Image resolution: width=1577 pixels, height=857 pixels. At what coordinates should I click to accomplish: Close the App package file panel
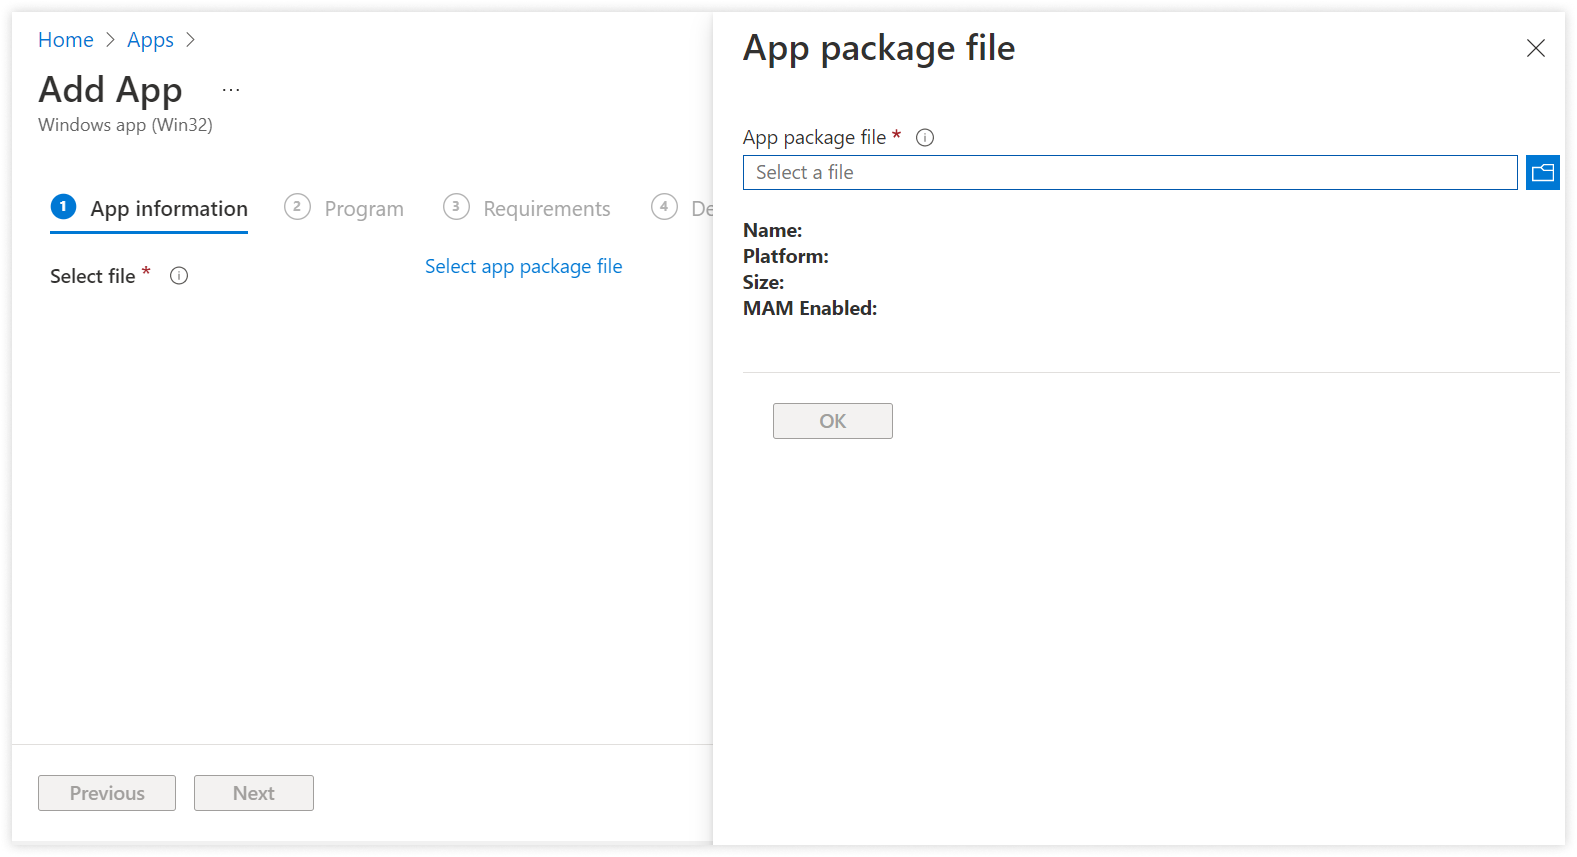[1535, 48]
